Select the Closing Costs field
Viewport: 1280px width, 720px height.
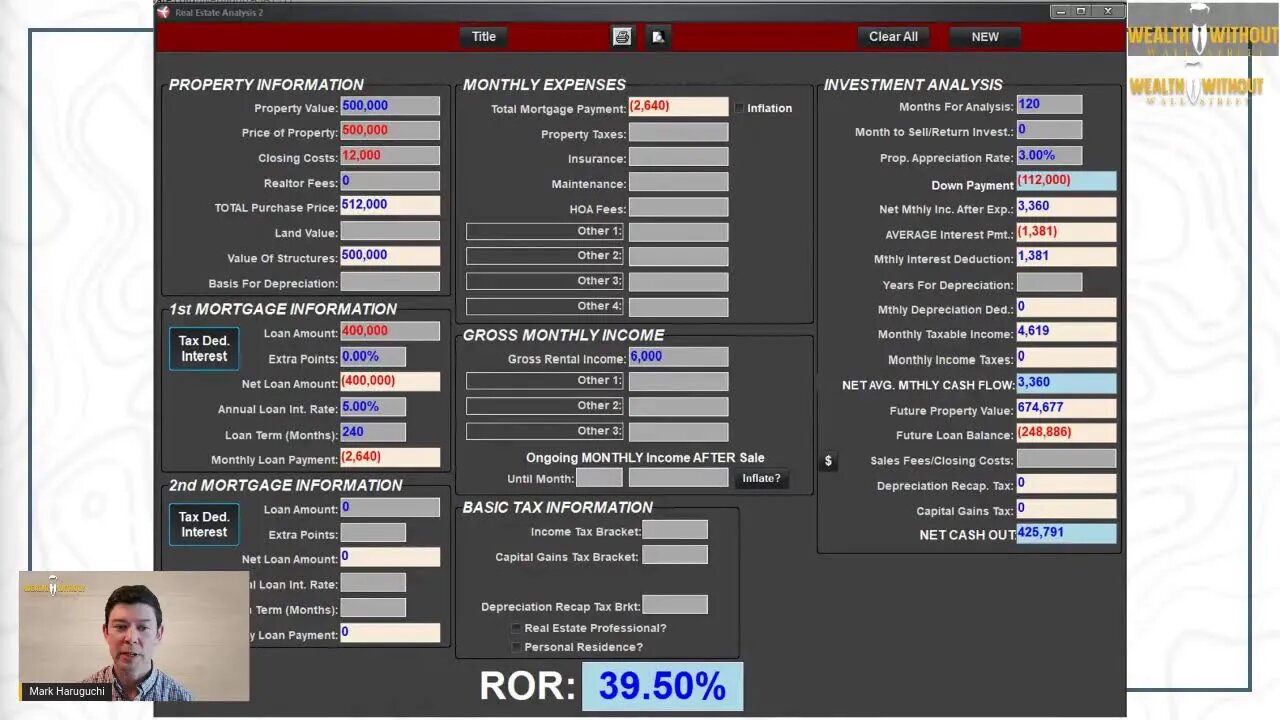390,156
